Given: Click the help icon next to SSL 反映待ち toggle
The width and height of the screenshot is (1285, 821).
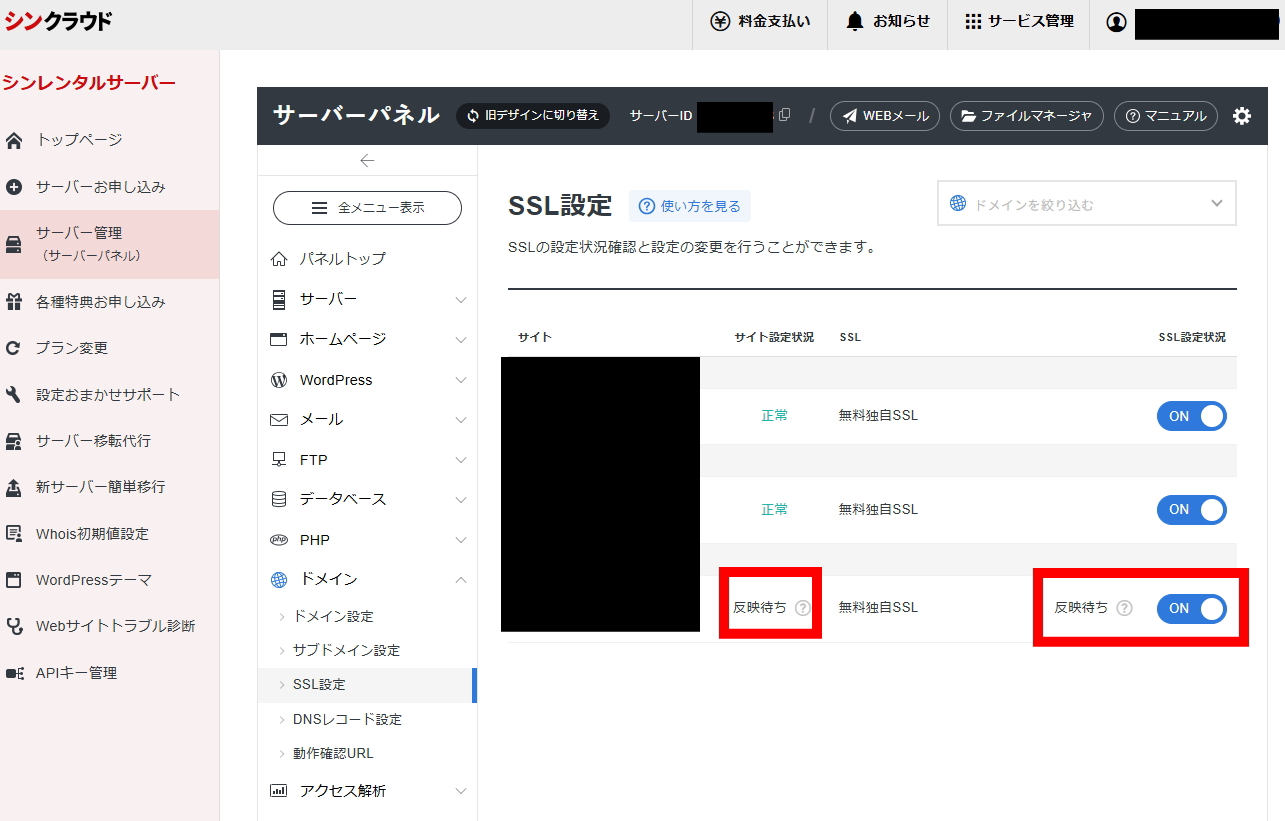Looking at the screenshot, I should (x=1124, y=607).
